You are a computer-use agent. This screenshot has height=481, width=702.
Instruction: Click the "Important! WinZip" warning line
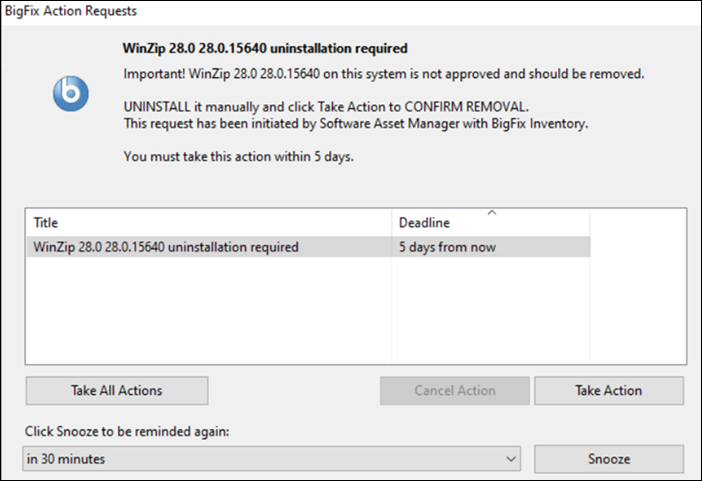[x=384, y=75]
